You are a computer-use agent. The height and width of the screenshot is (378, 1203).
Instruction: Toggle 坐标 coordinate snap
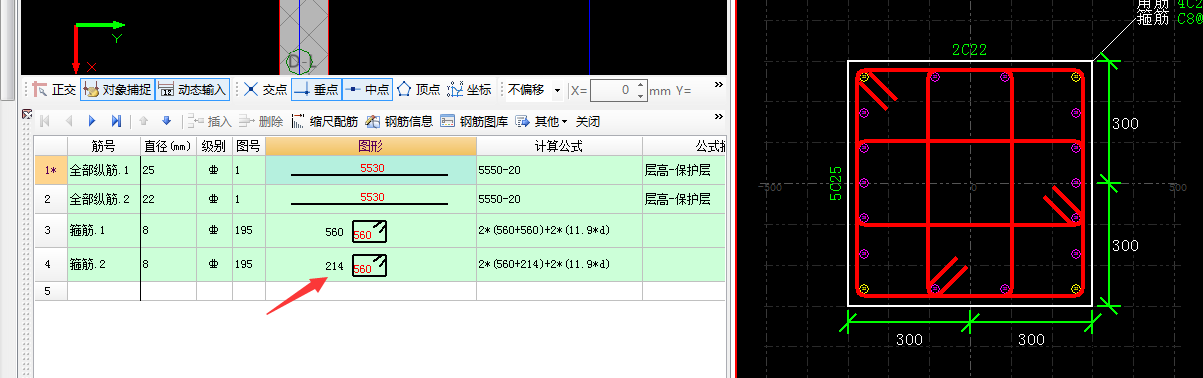tap(470, 90)
